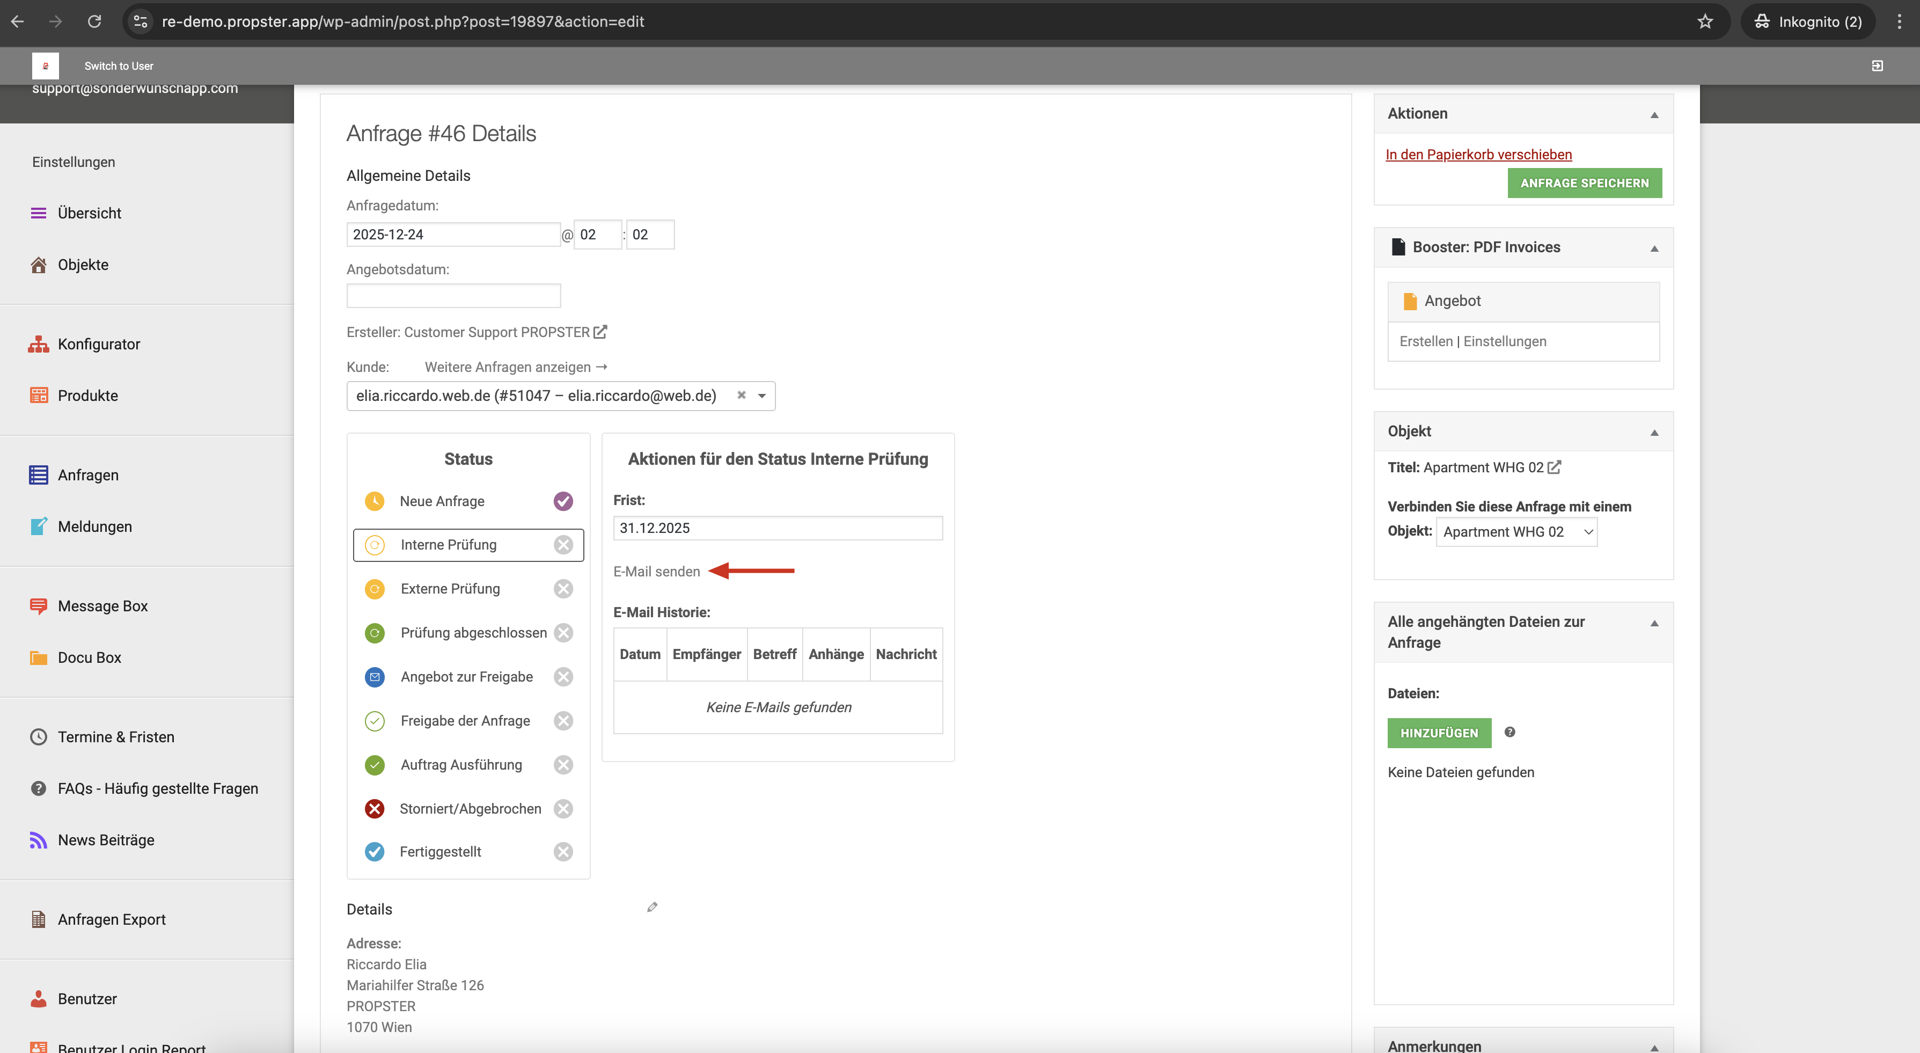
Task: Click the external link icon next to Ersteller
Action: point(600,332)
